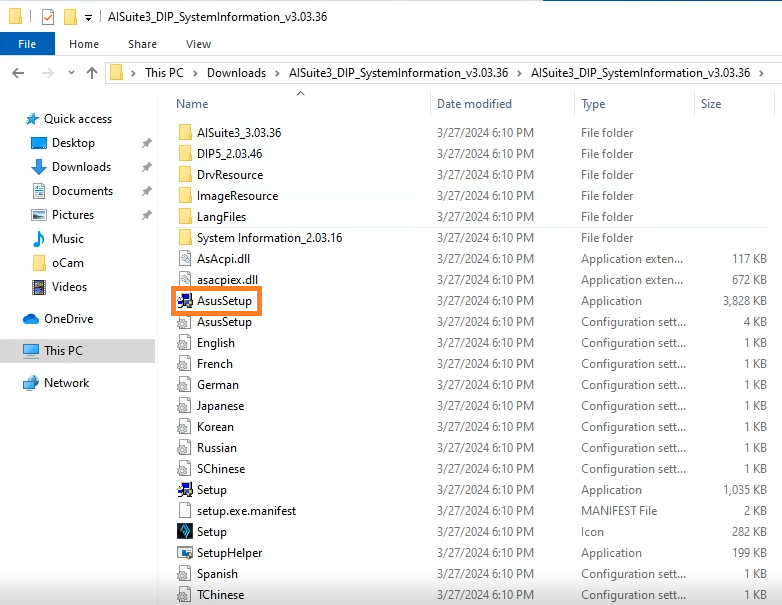Viewport: 782px width, 605px height.
Task: Expand chevron after Downloads in address bar
Action: [277, 73]
